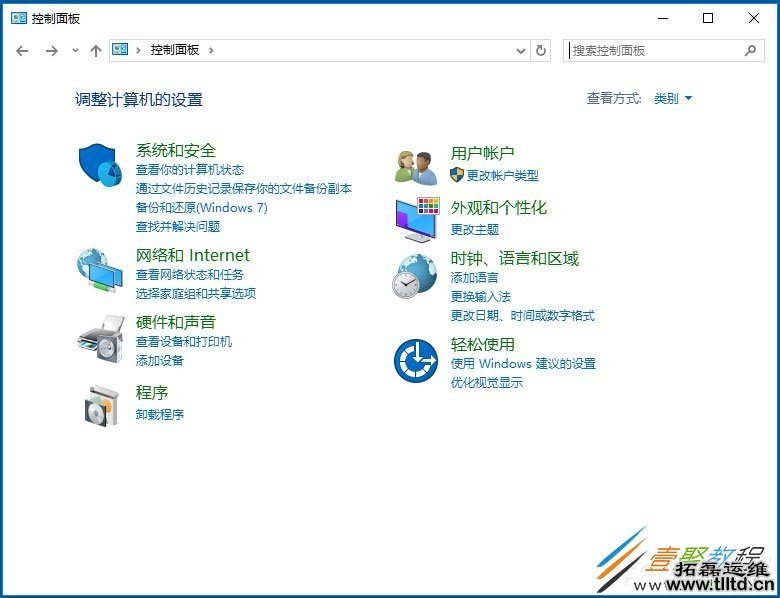Click the Control Panel icon in address bar
This screenshot has height=598, width=780.
click(x=120, y=49)
